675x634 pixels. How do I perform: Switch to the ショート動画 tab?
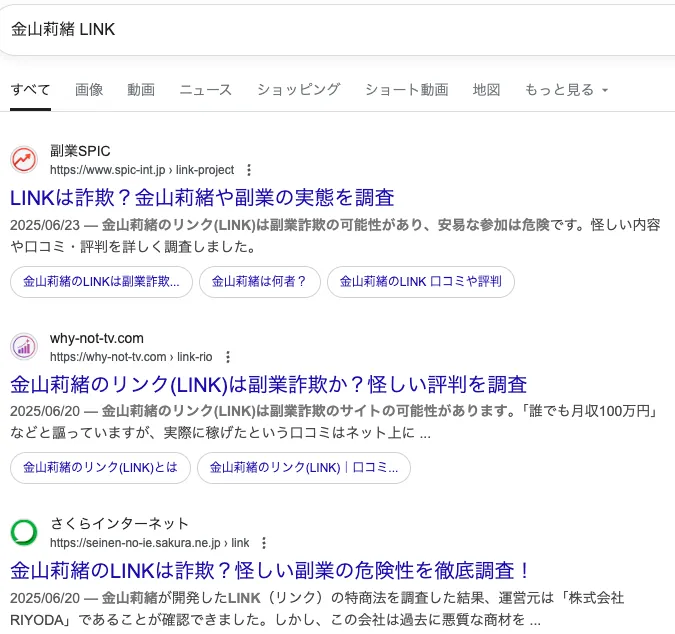[x=407, y=90]
